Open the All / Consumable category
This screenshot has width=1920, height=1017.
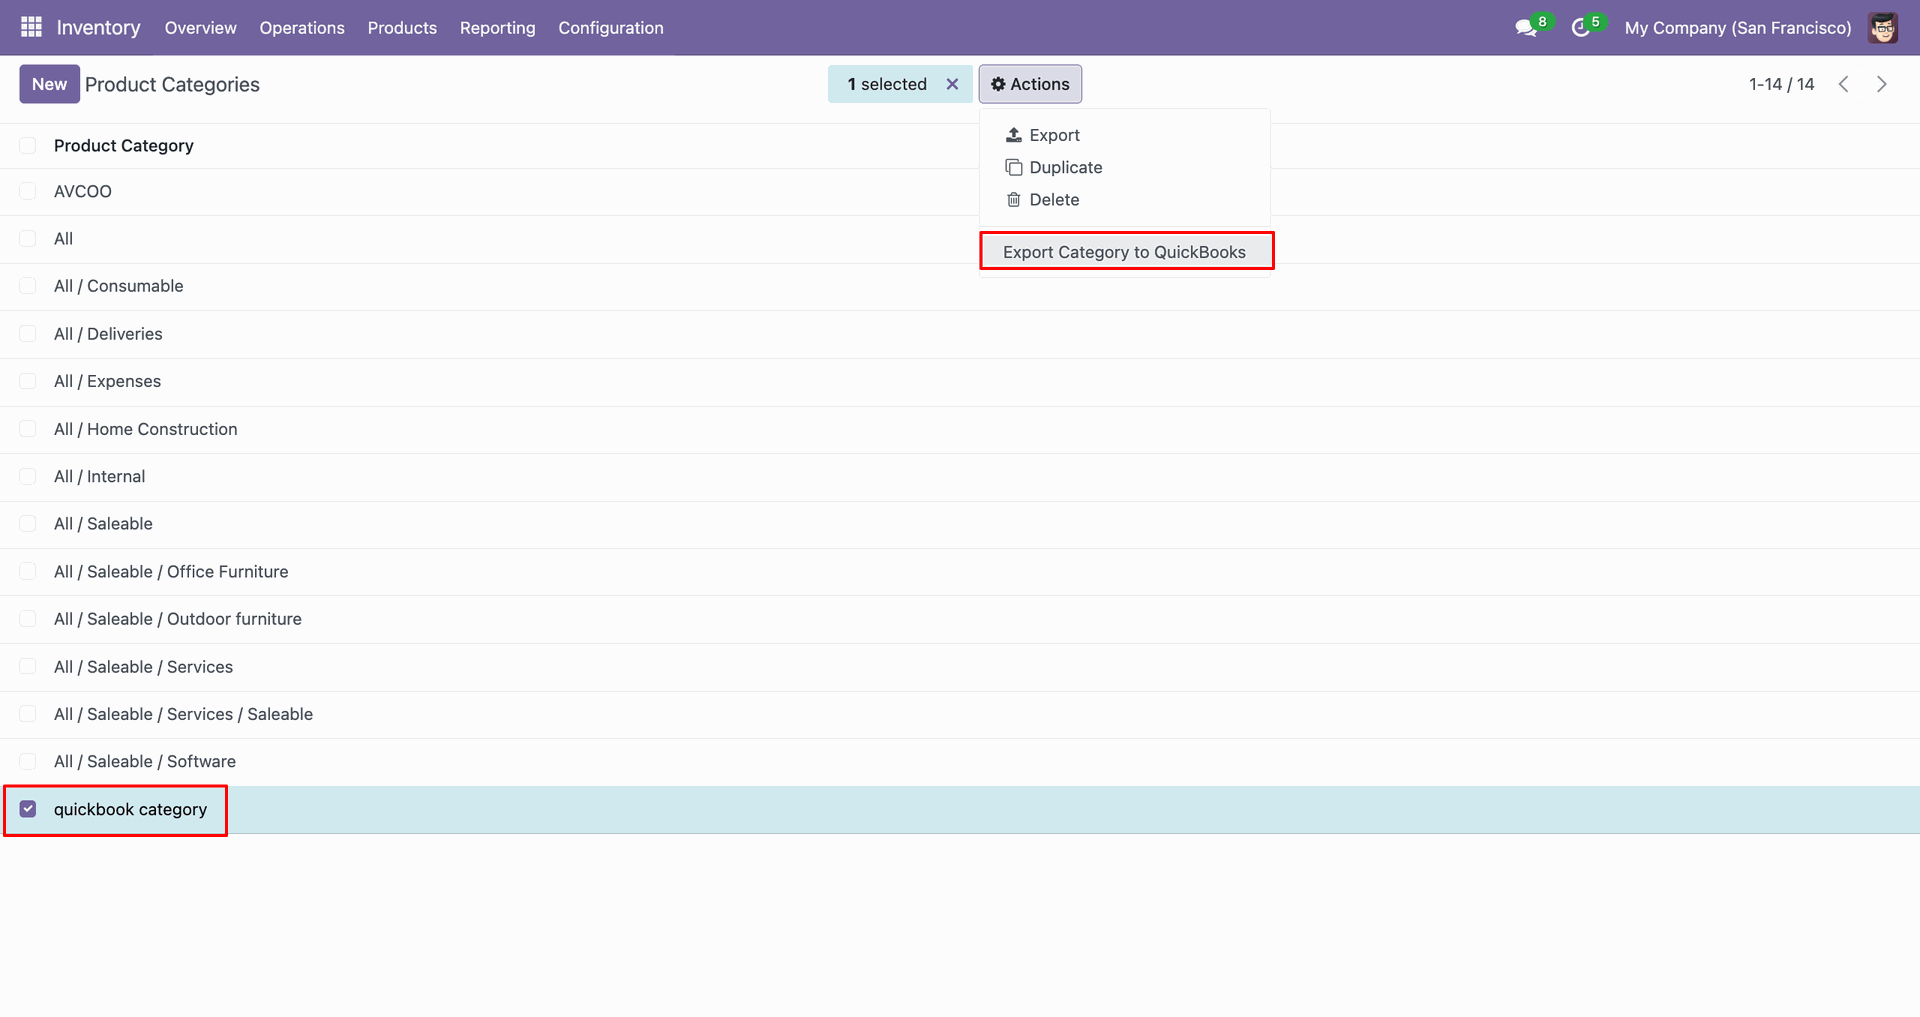tap(119, 286)
